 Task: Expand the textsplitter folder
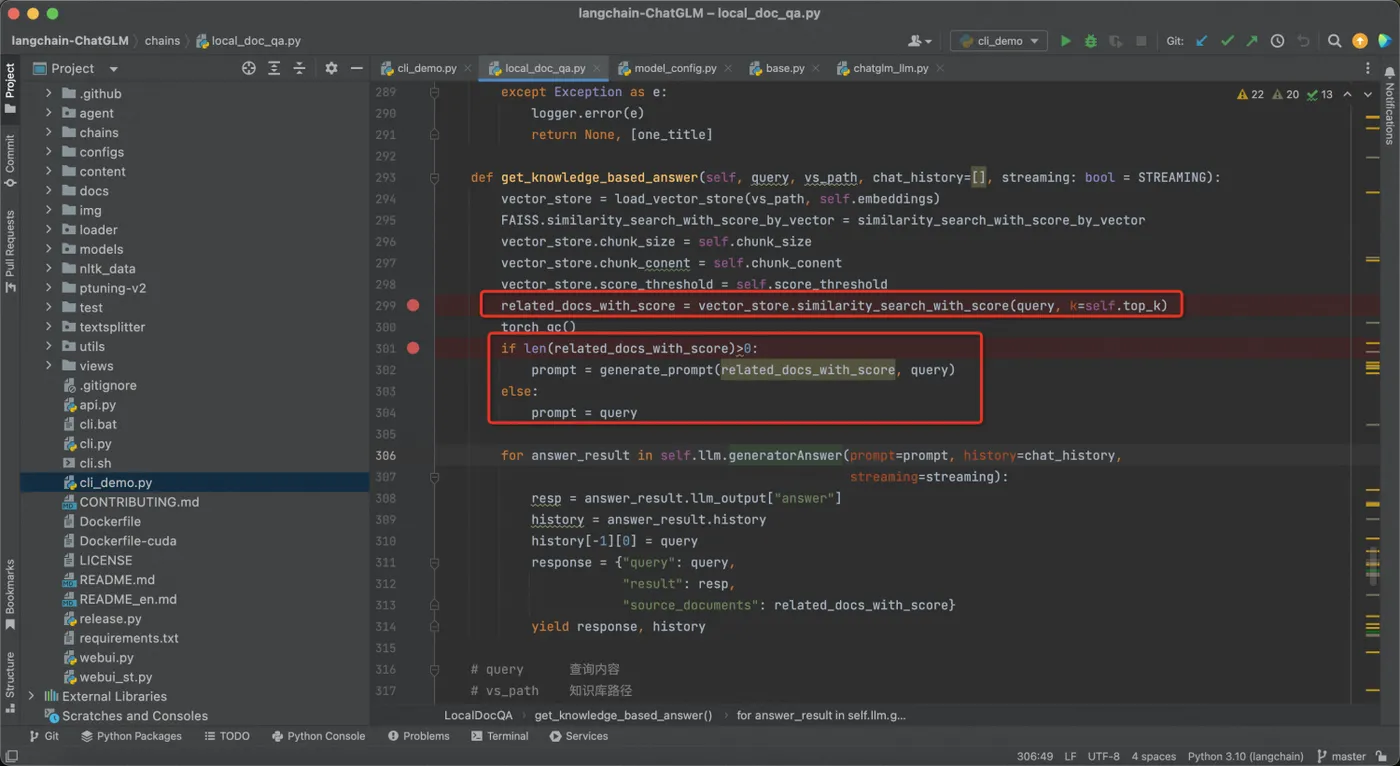(49, 327)
